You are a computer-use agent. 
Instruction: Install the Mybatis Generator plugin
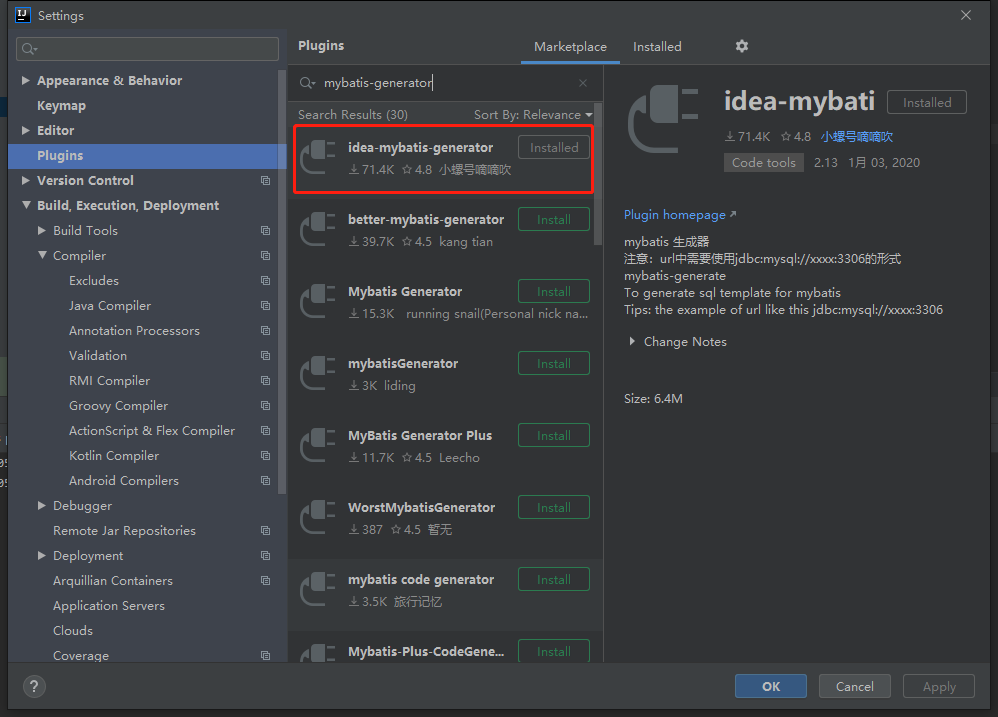(553, 292)
